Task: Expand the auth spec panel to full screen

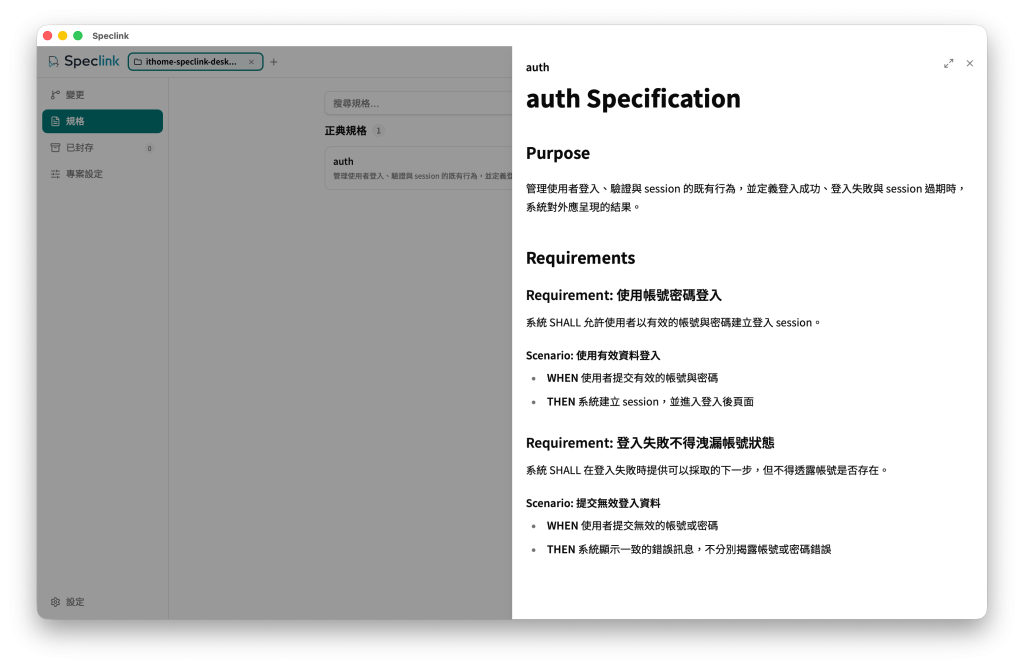Action: [948, 63]
